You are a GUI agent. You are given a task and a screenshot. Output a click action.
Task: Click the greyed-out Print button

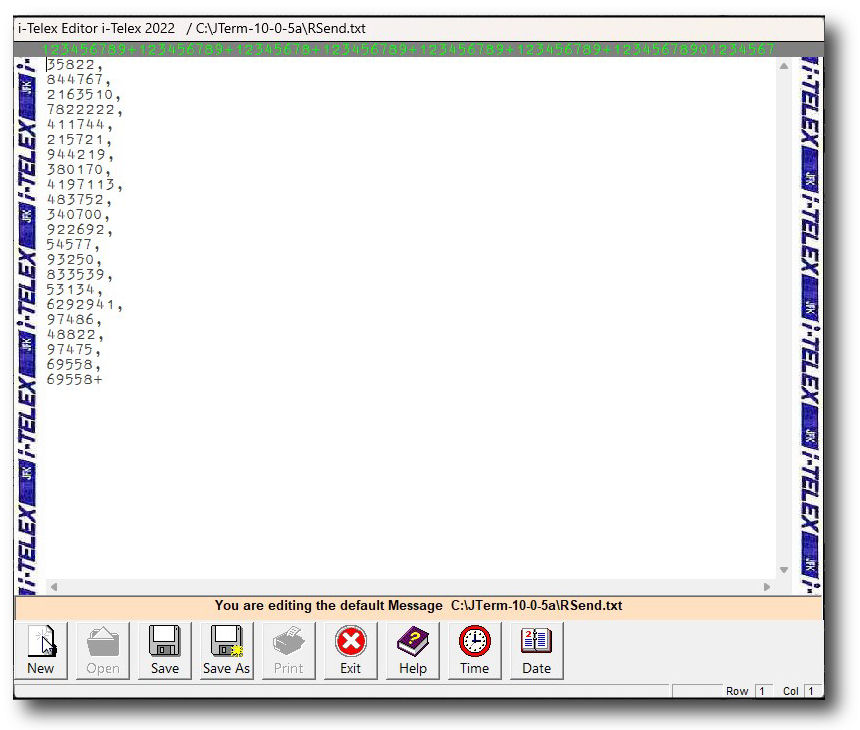(288, 650)
